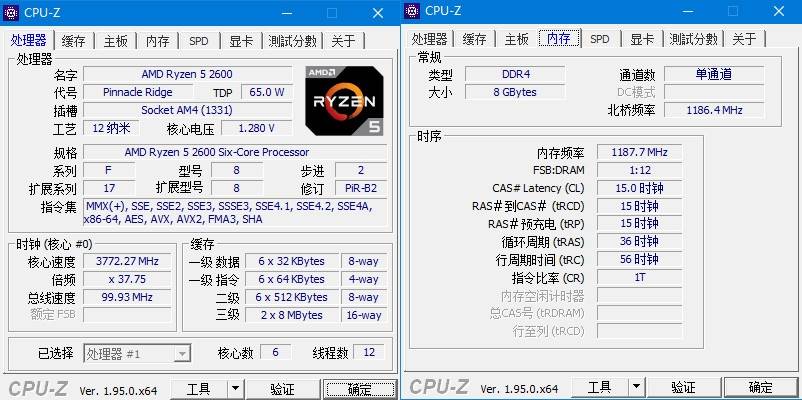Screen dimensions: 802x400
Task: Click the 99.93 MHz bus speed value
Action: coord(127,297)
